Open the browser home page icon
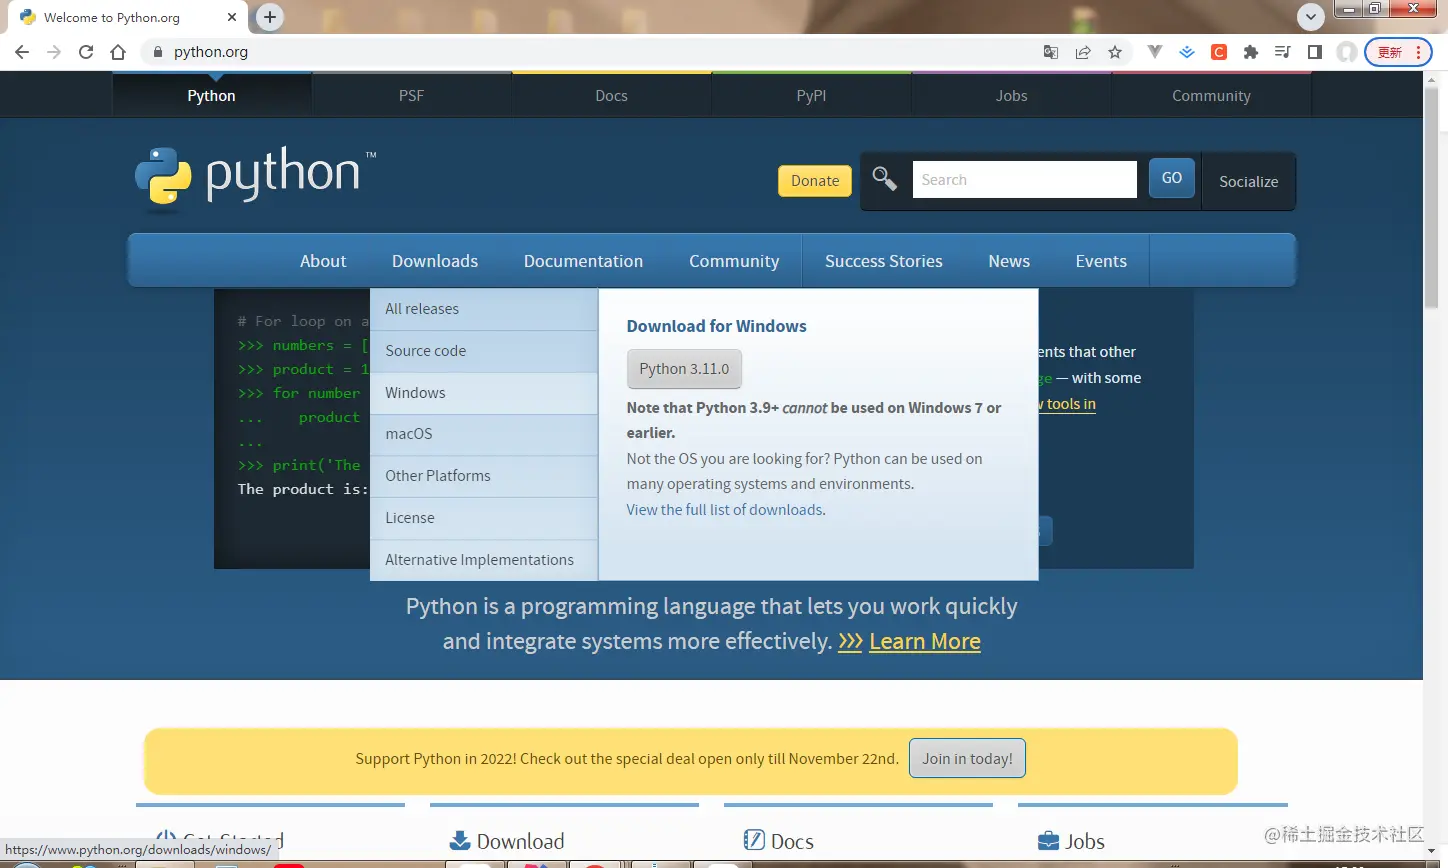 (x=118, y=52)
